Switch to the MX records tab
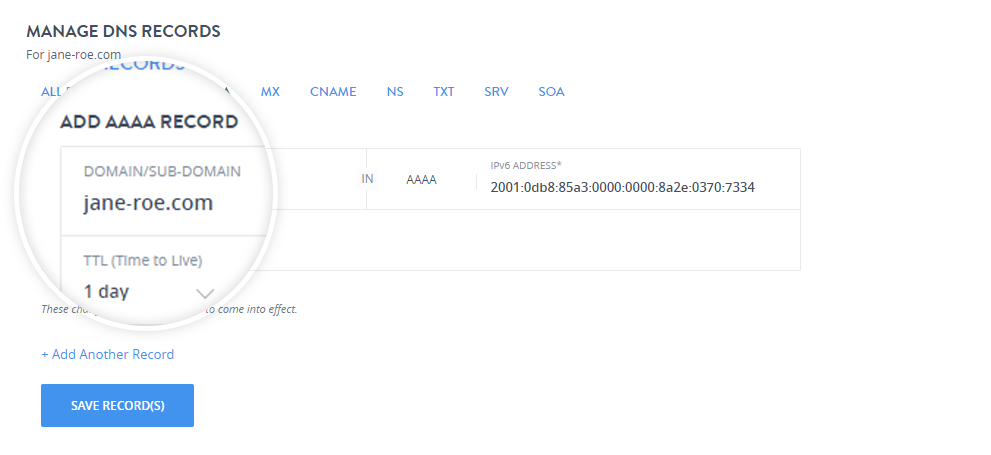 [x=270, y=92]
